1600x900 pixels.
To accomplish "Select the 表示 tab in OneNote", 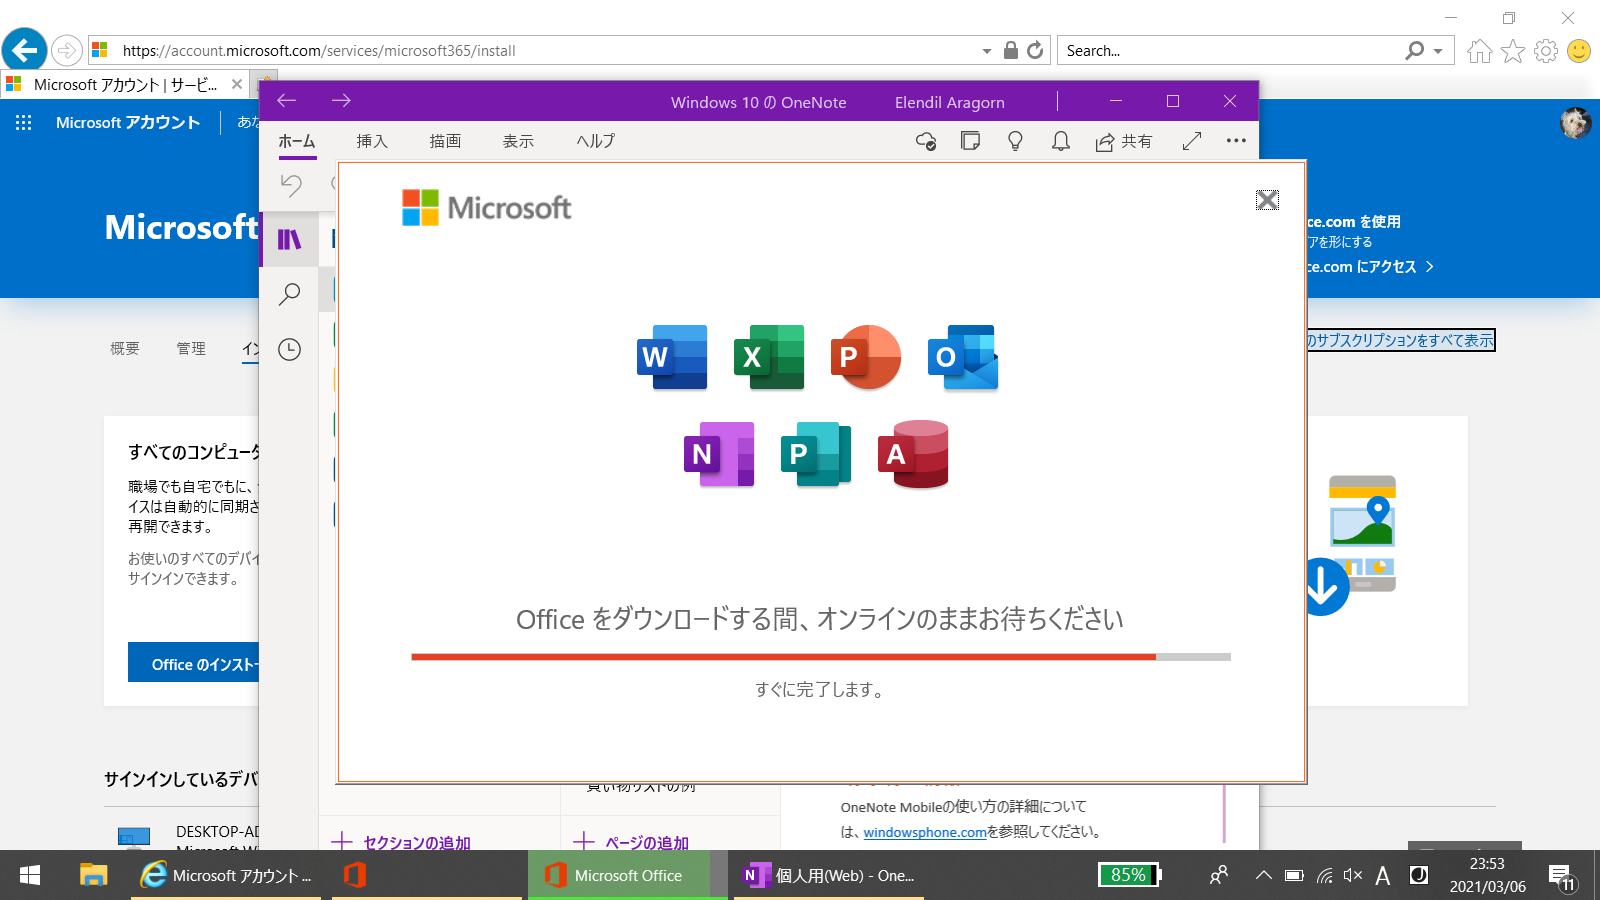I will coord(518,142).
